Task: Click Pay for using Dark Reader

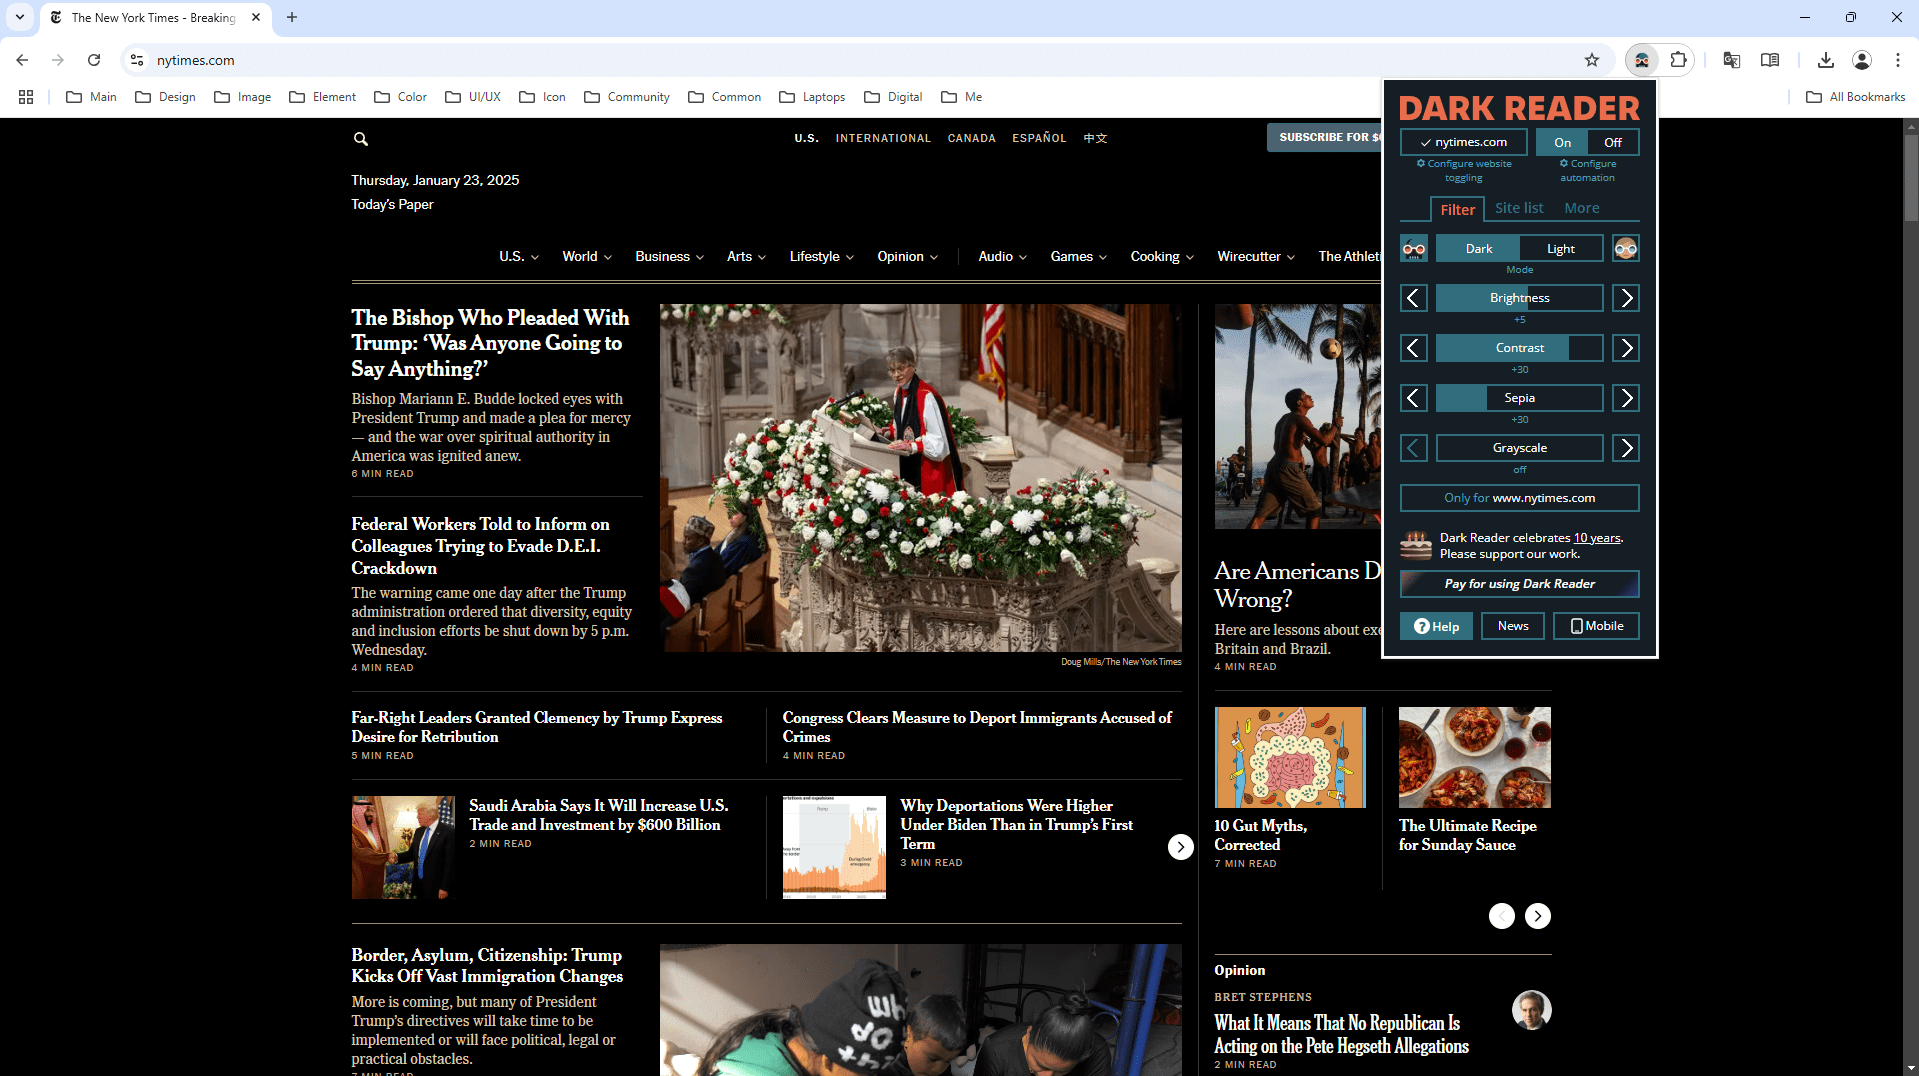Action: pyautogui.click(x=1520, y=584)
